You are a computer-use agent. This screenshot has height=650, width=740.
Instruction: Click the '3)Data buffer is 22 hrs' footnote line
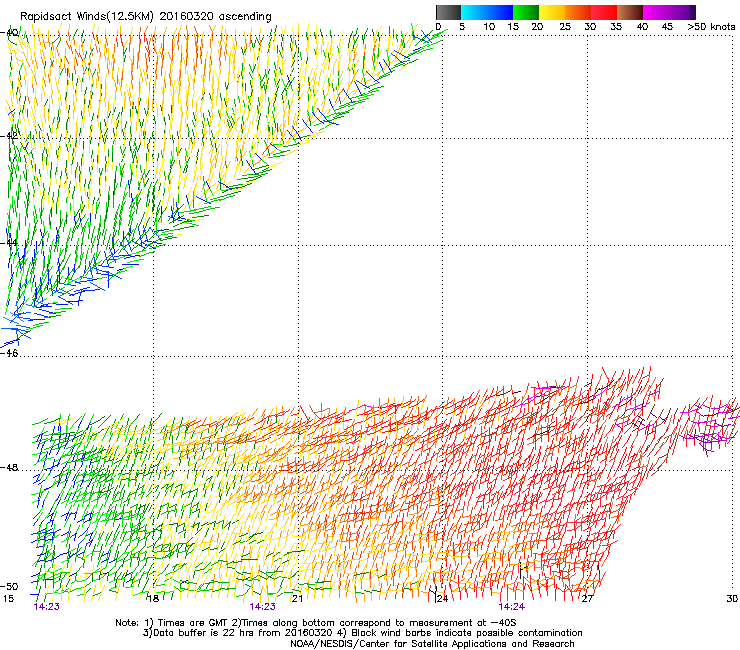coord(362,633)
